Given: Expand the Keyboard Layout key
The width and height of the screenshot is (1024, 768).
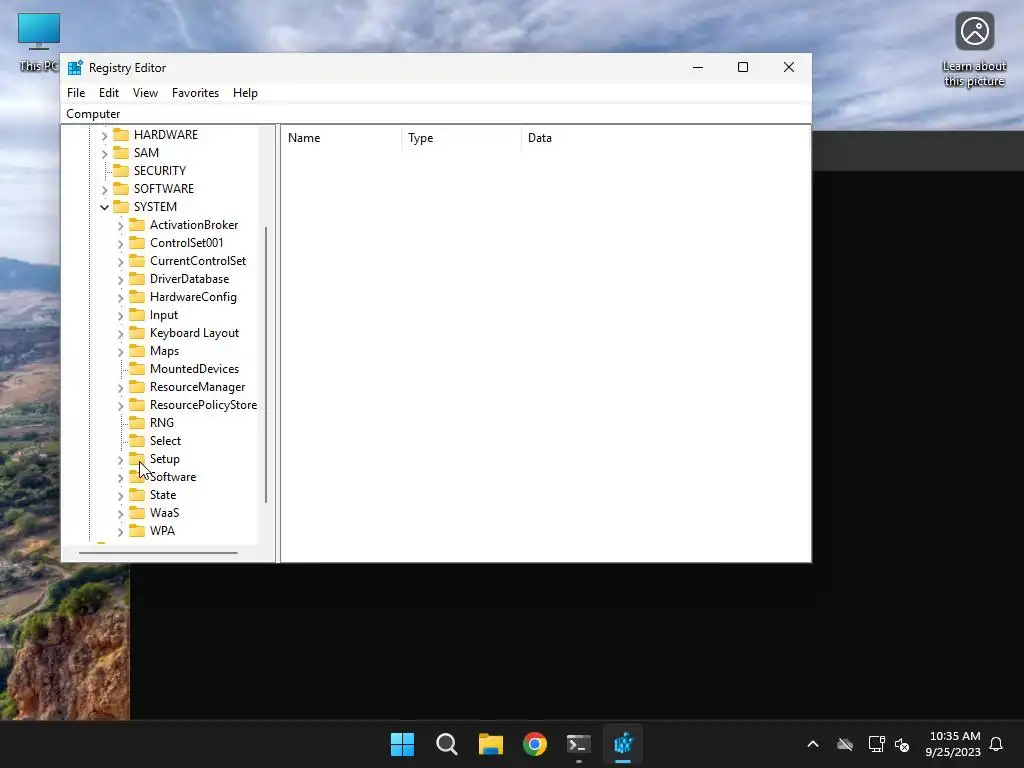Looking at the screenshot, I should 120,334.
